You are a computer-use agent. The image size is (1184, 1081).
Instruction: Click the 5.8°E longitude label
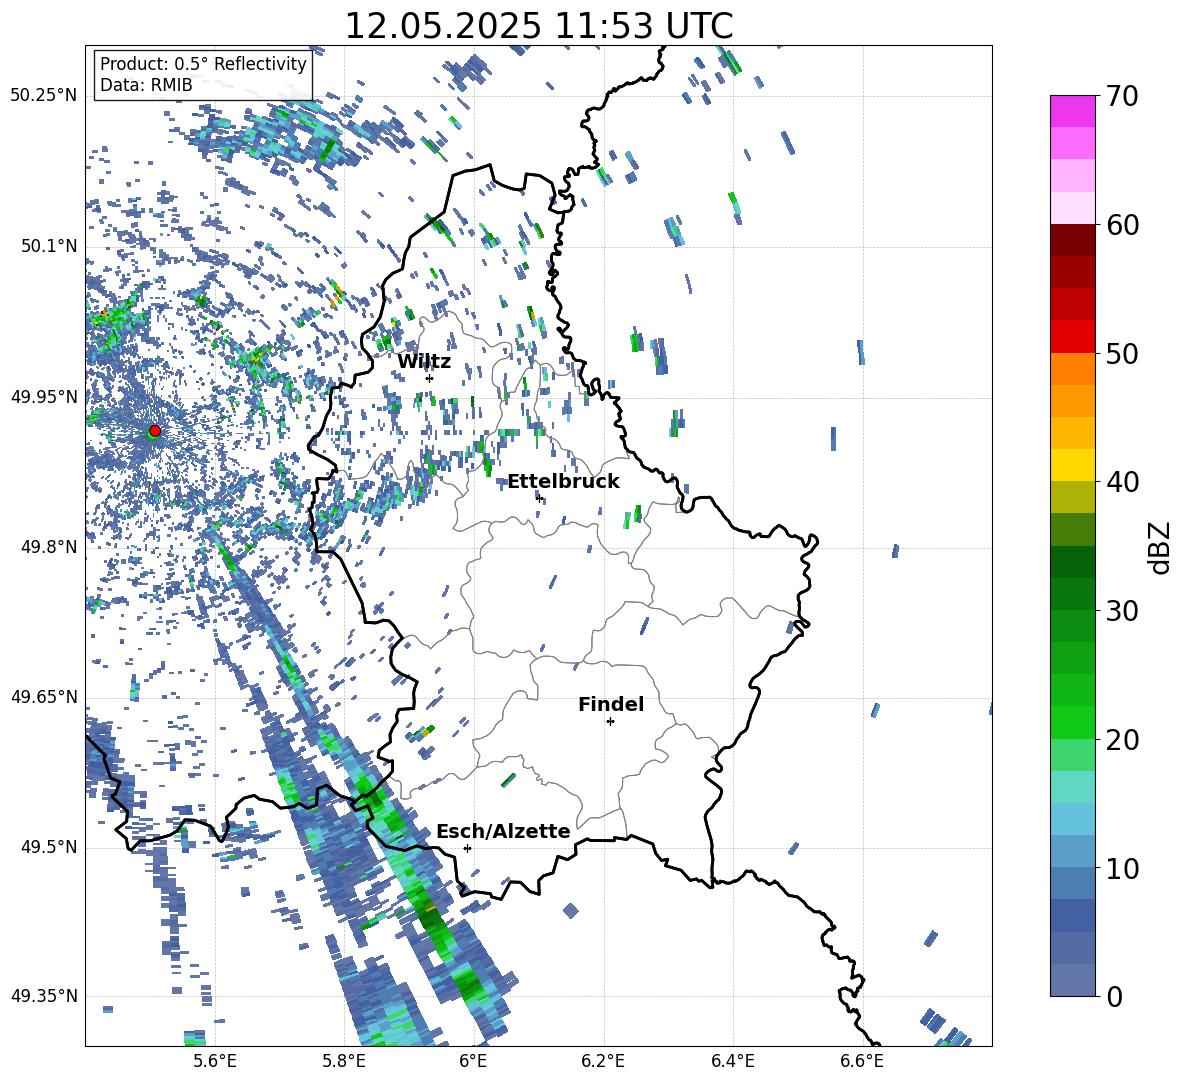(x=344, y=1061)
